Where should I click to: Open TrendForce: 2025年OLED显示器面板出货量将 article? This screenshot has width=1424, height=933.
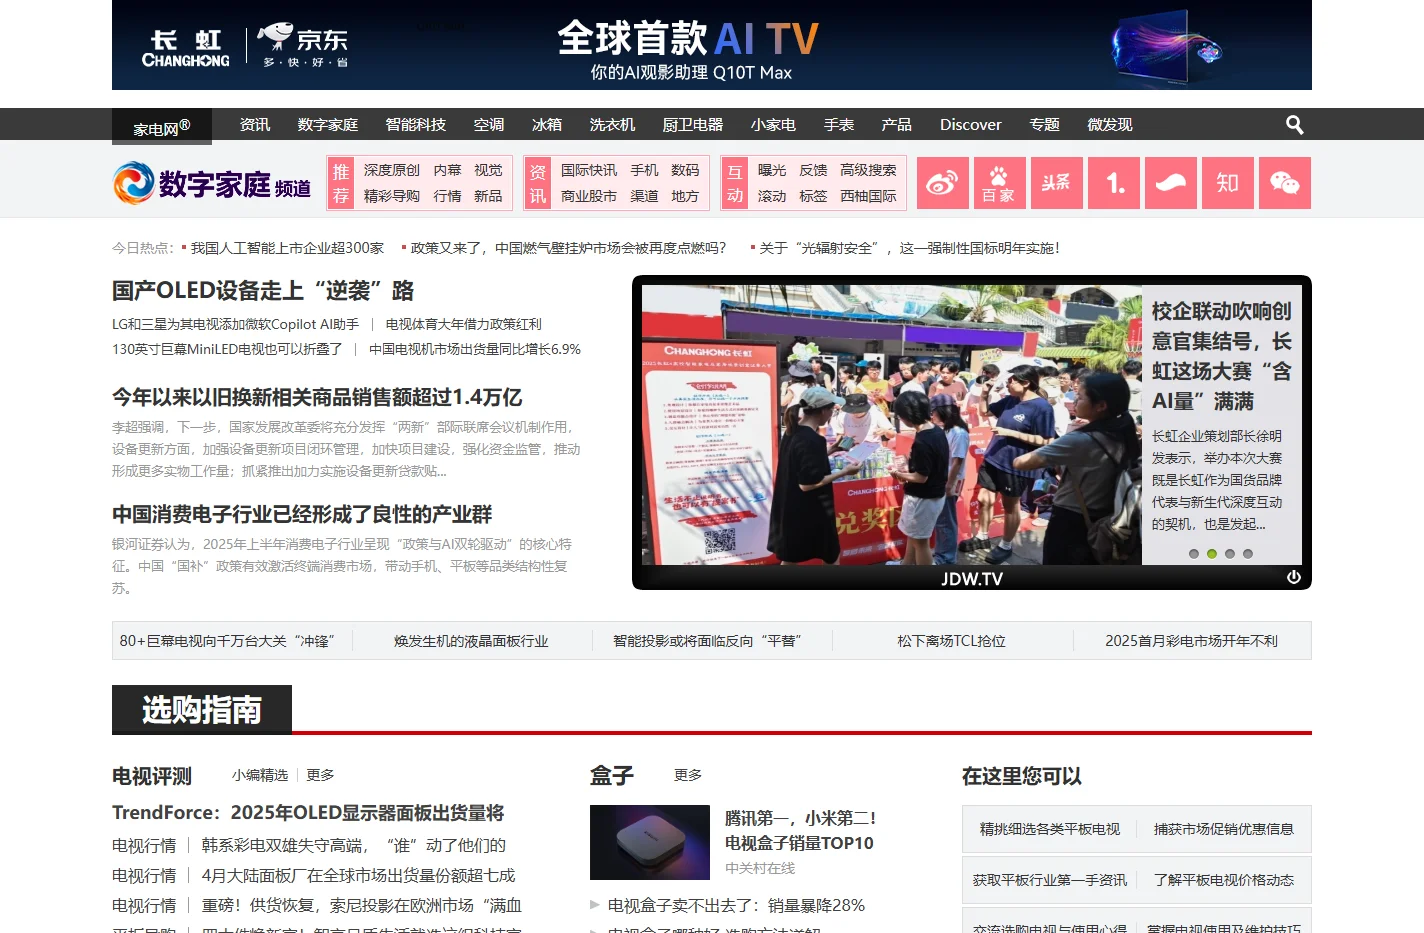[x=308, y=812]
